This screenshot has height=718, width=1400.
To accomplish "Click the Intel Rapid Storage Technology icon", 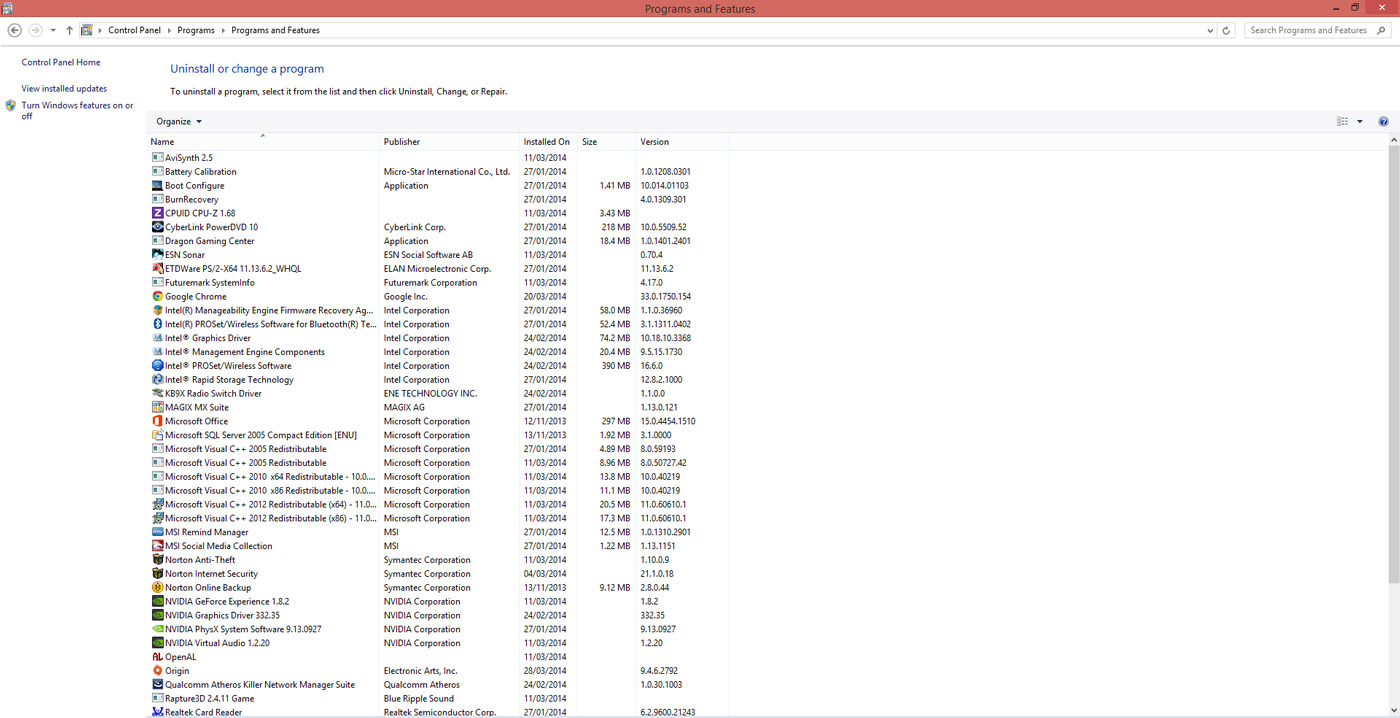I will click(157, 380).
